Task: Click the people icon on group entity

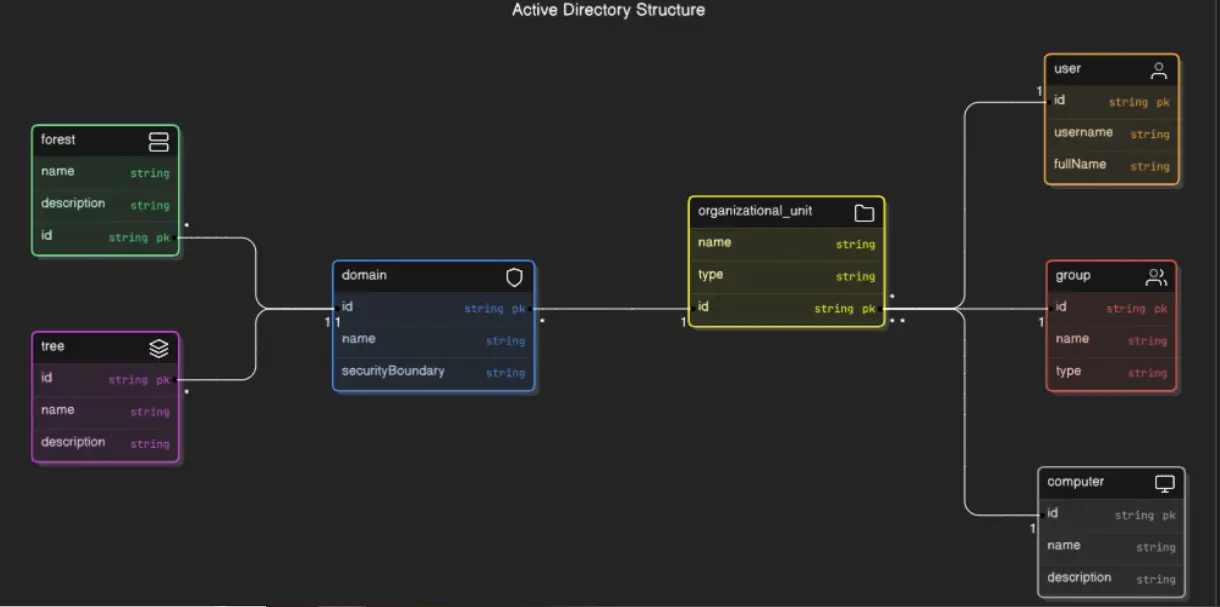Action: click(1156, 277)
